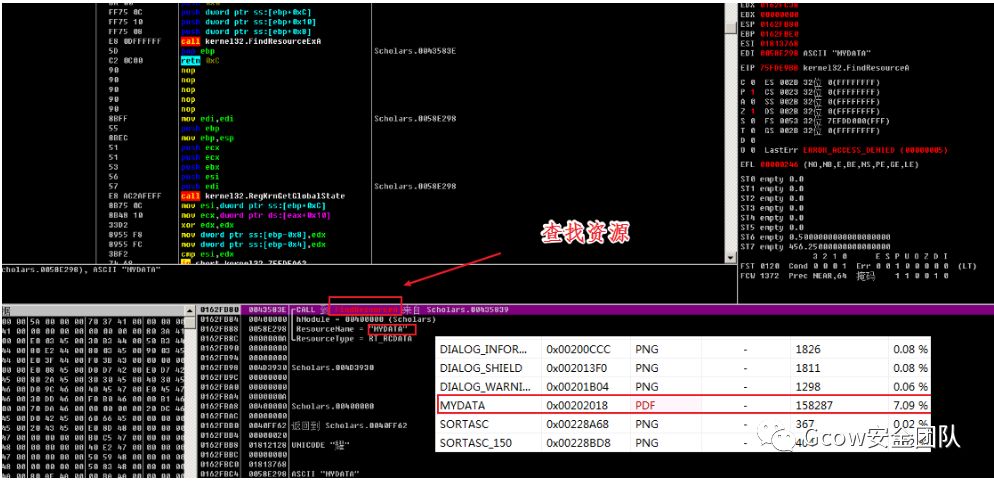Click the hex dump scrollbar up arrow
The height and width of the screenshot is (481, 994).
tap(190, 311)
